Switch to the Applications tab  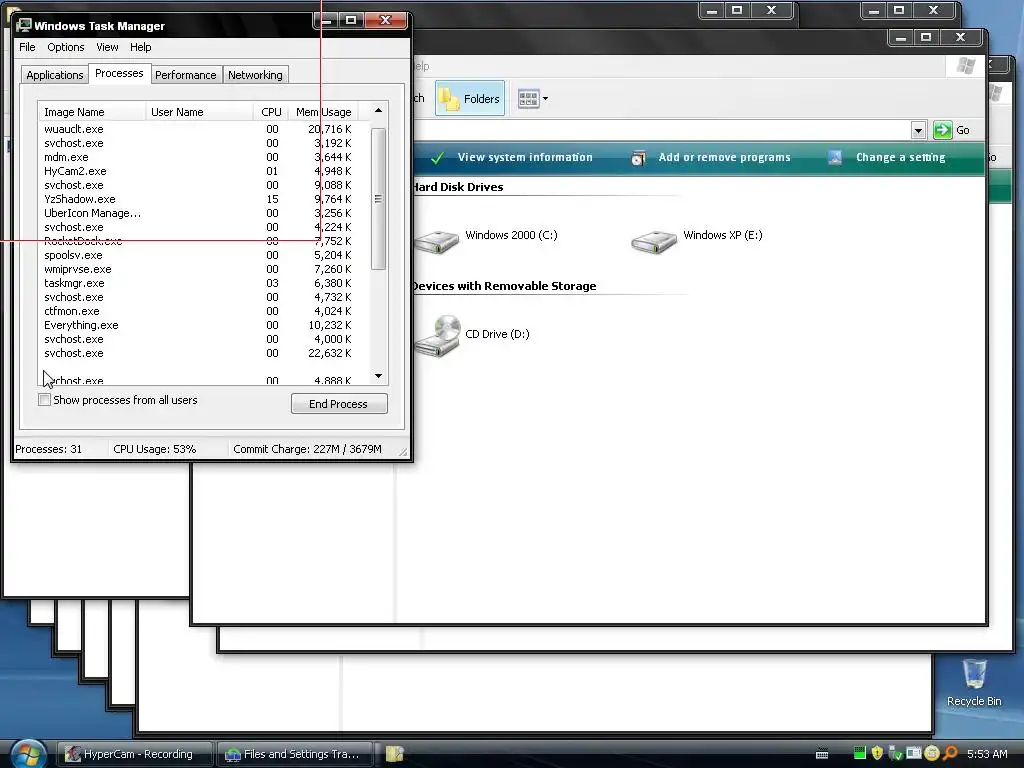pos(55,75)
